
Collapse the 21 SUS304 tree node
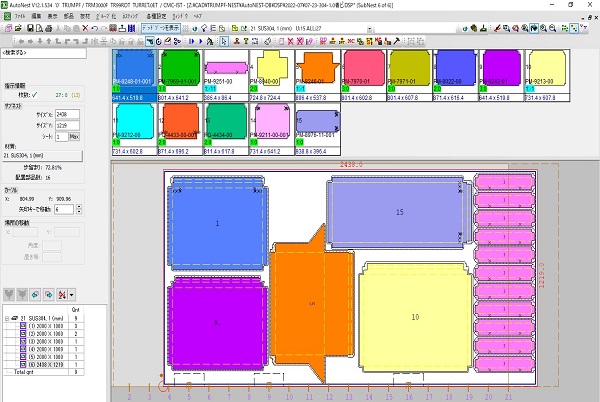click(x=8, y=317)
